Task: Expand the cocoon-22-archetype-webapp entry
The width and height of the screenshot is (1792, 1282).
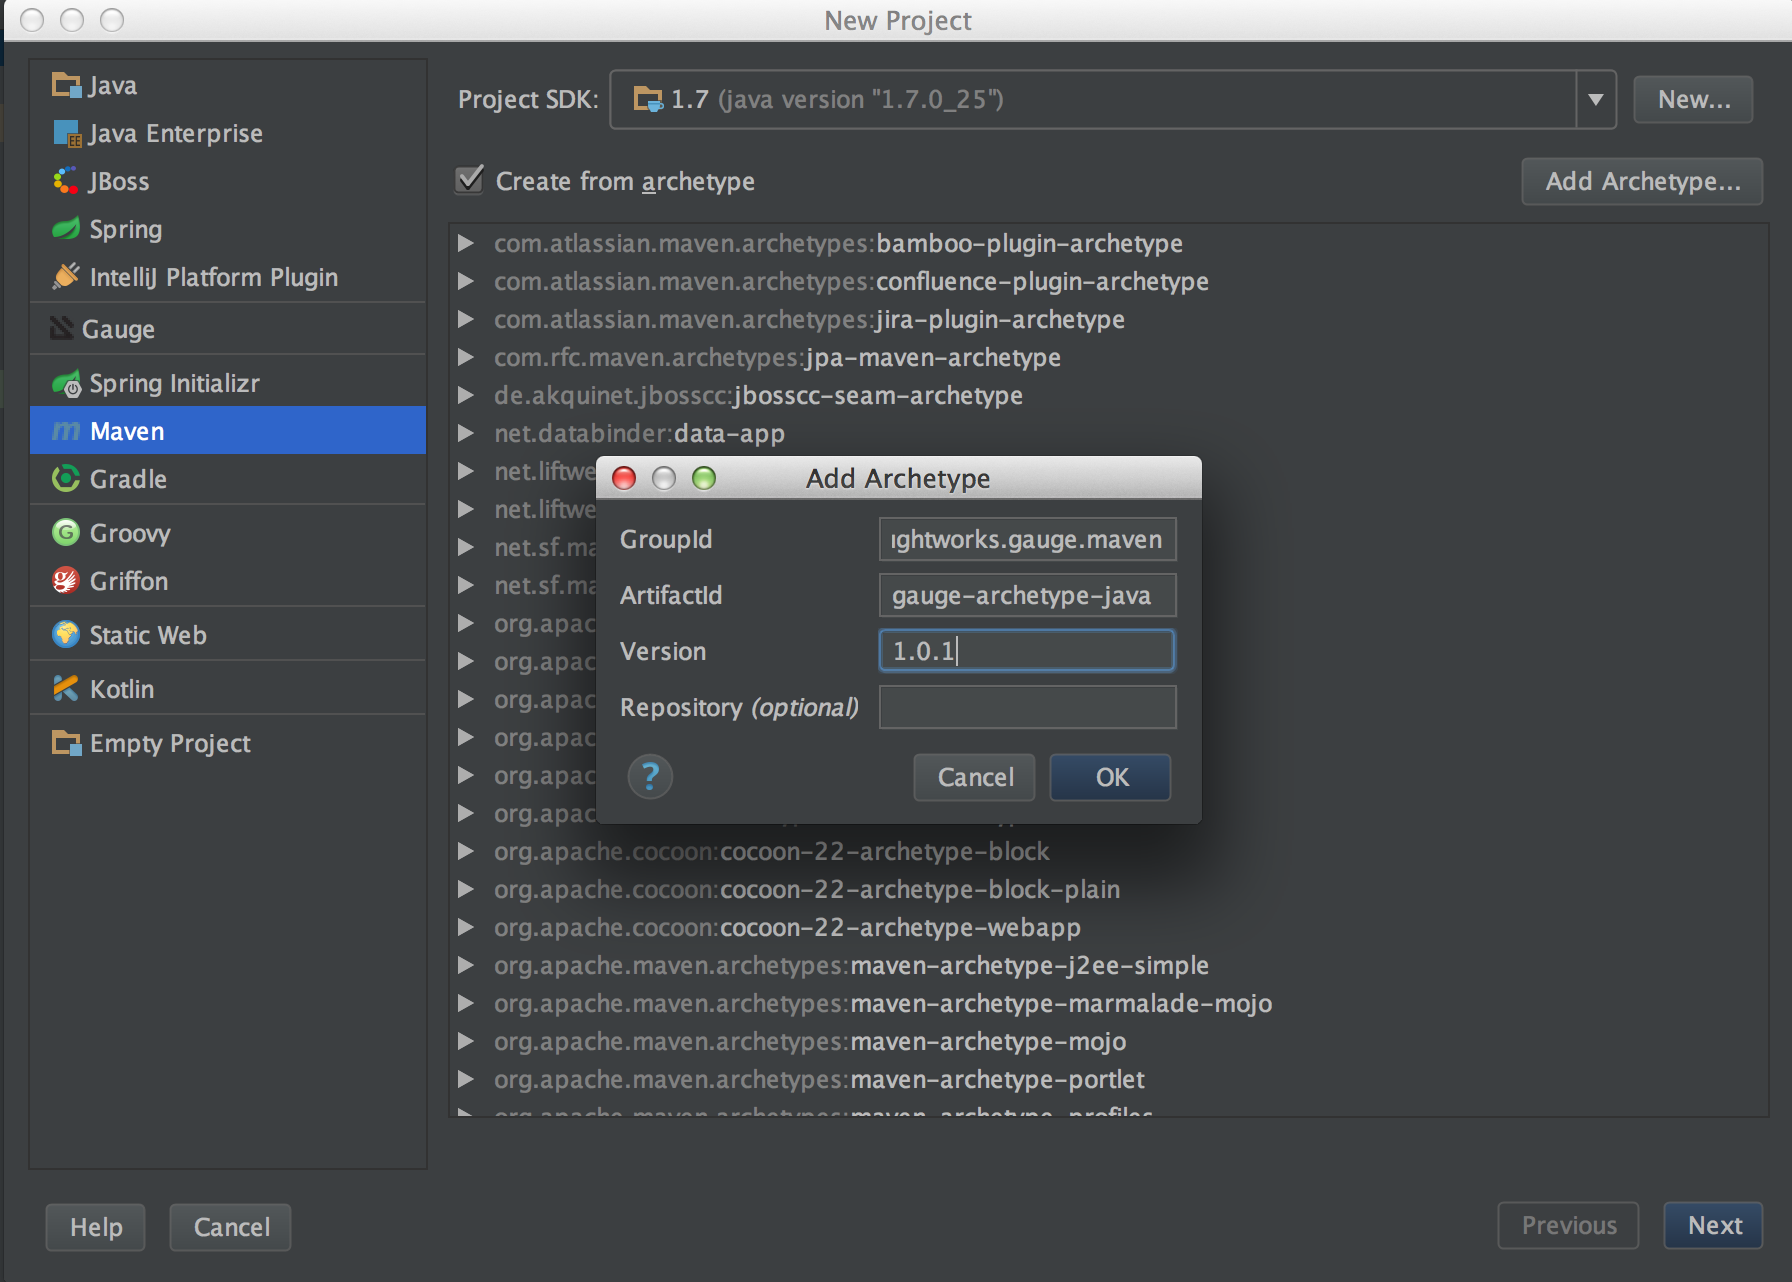Action: click(x=465, y=927)
